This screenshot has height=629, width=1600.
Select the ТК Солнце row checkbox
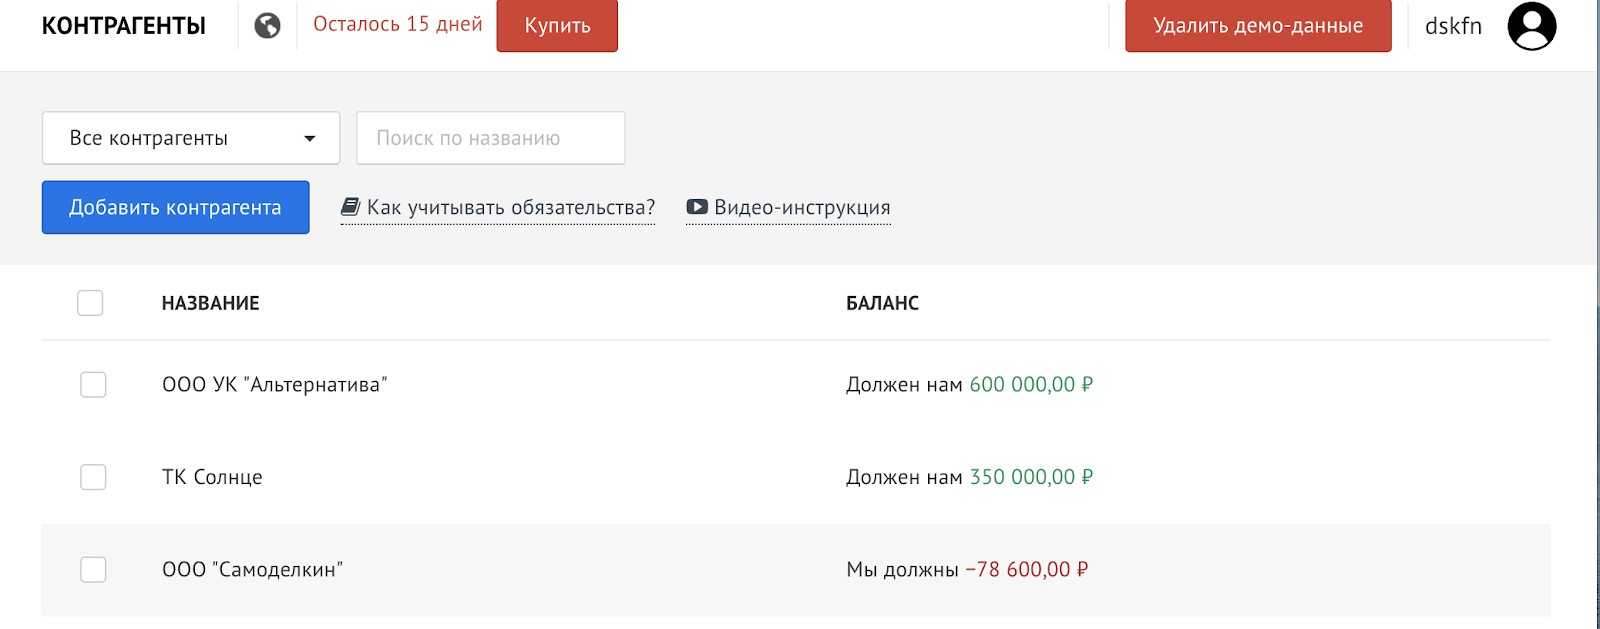click(x=93, y=477)
